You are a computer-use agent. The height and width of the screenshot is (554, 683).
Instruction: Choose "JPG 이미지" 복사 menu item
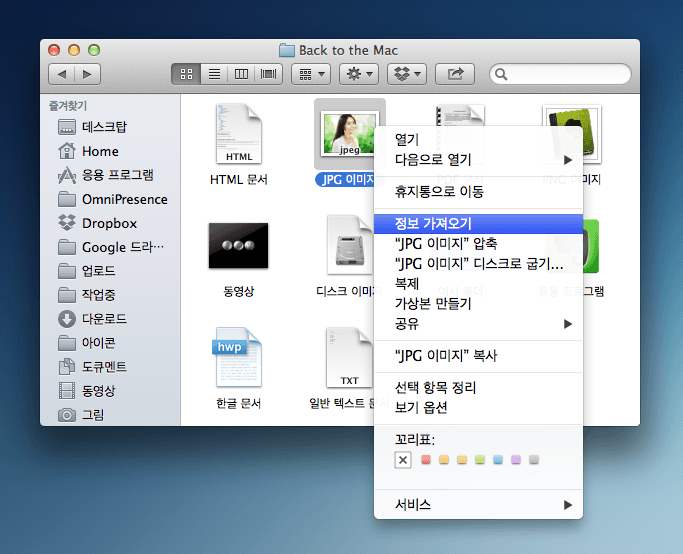478,356
